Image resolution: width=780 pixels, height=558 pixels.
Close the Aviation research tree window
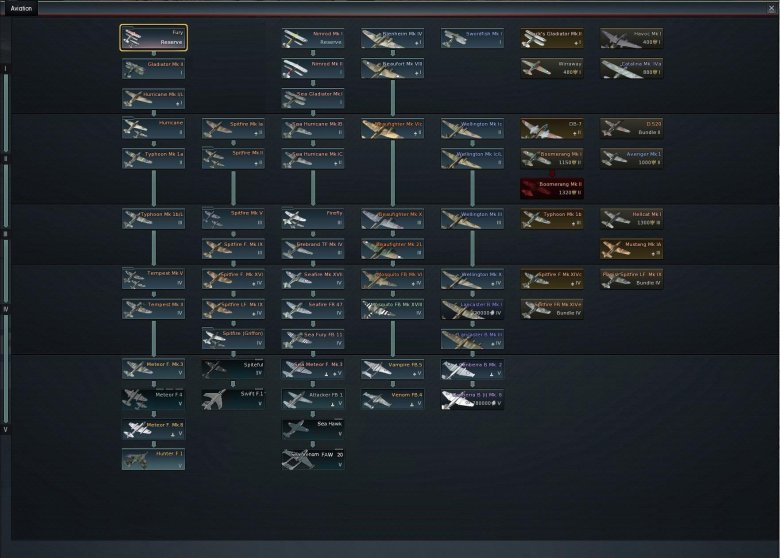770,8
